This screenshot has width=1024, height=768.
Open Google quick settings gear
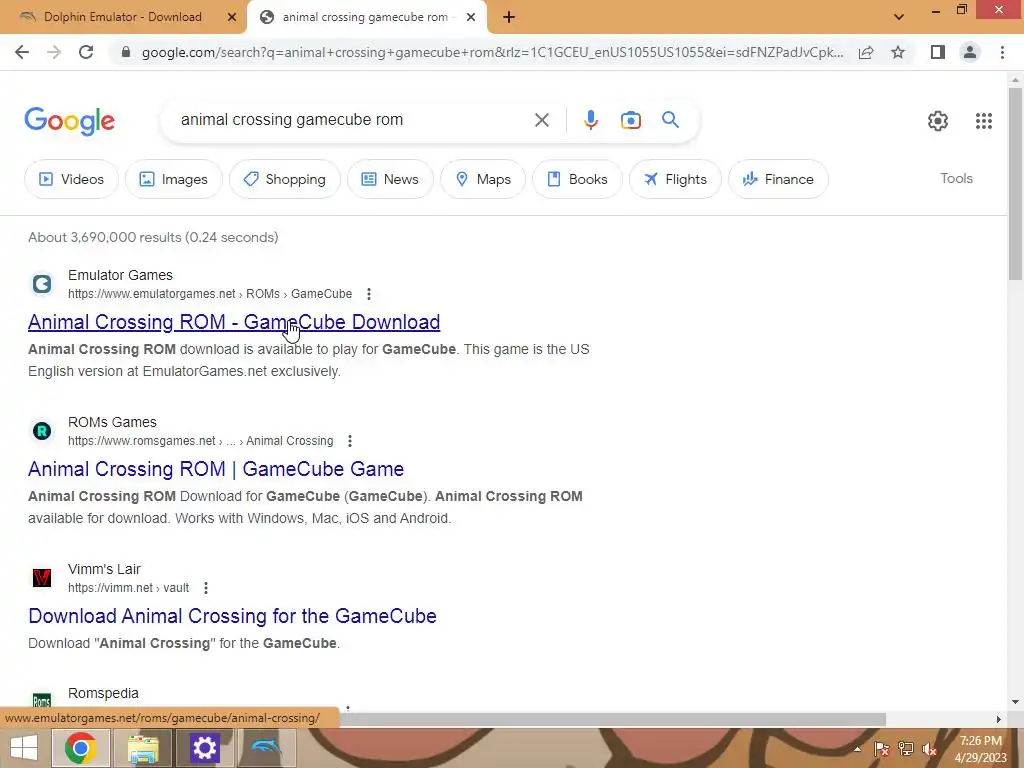tap(938, 121)
